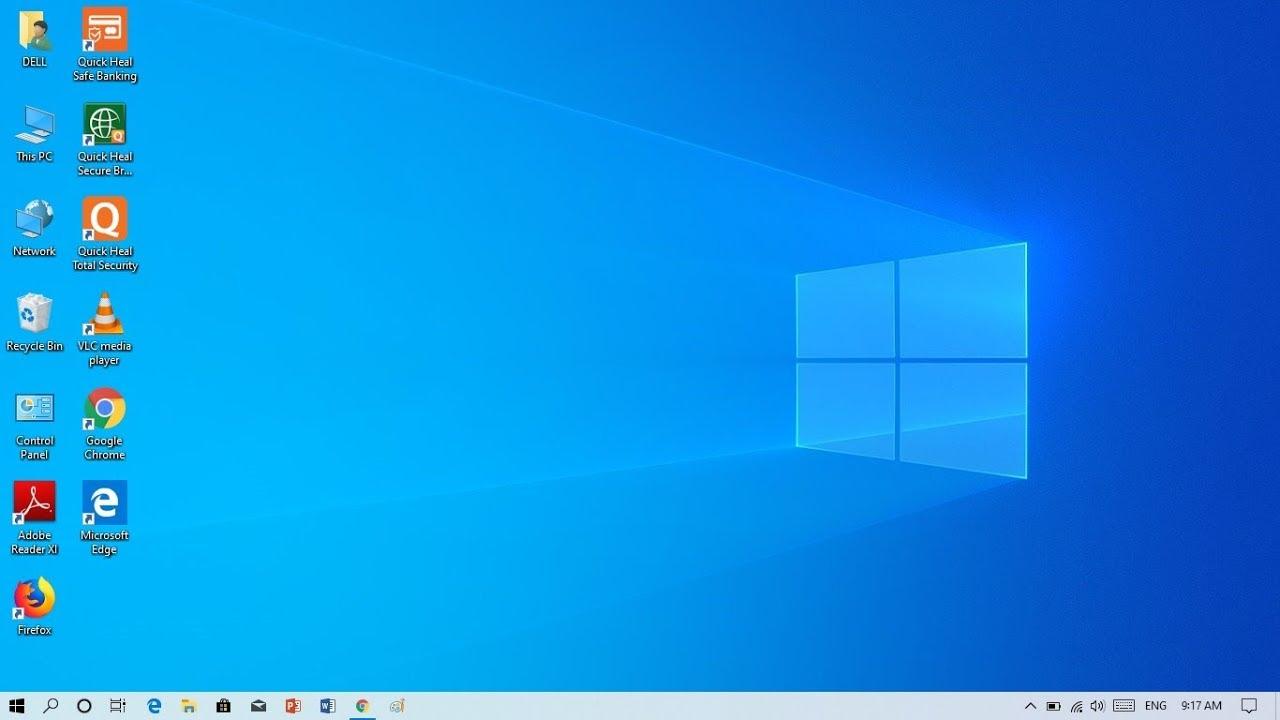
Task: Open Adobe Reader XI
Action: [x=34, y=502]
